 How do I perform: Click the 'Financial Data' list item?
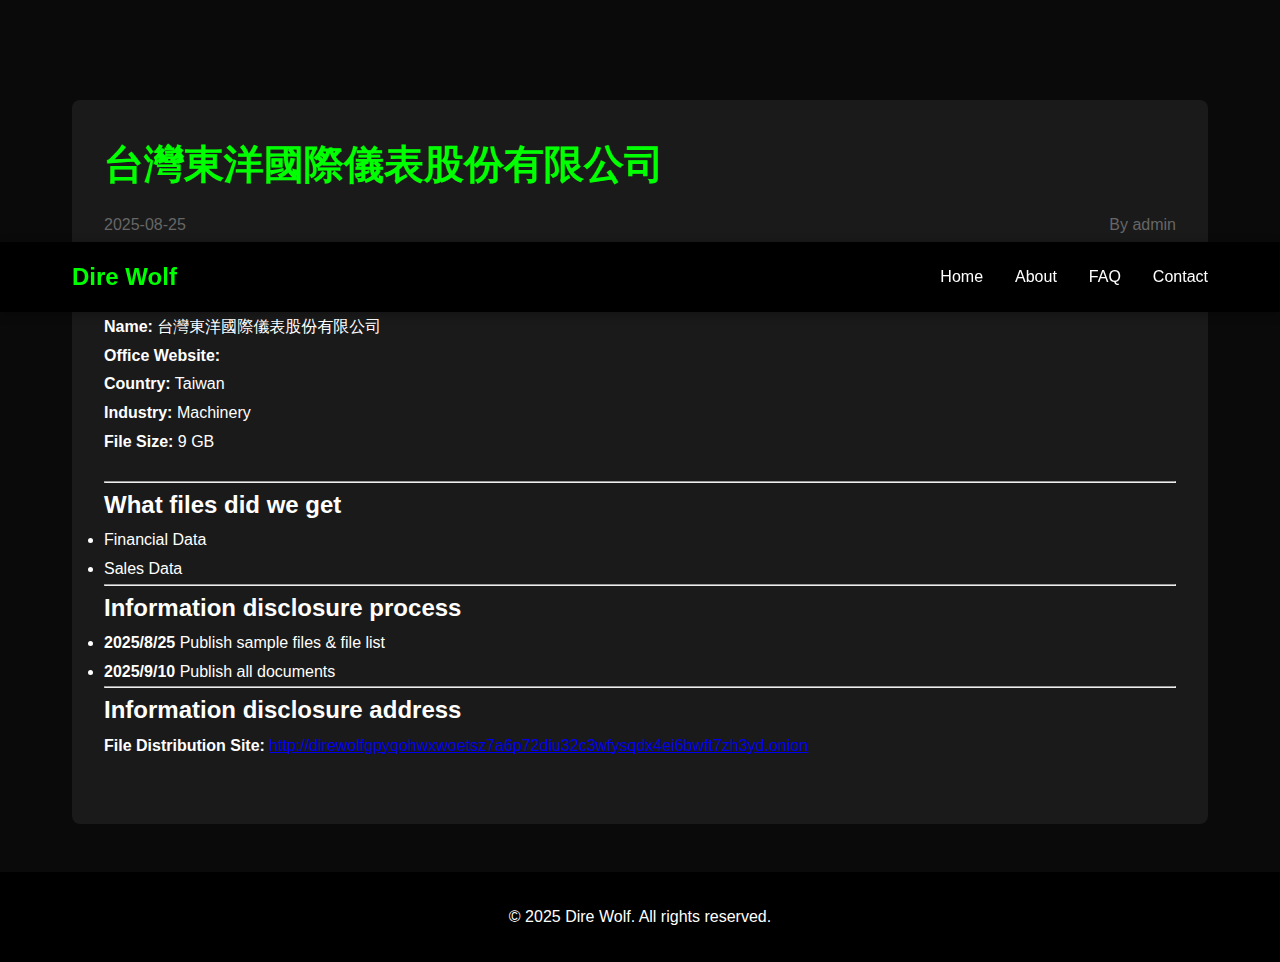155,540
